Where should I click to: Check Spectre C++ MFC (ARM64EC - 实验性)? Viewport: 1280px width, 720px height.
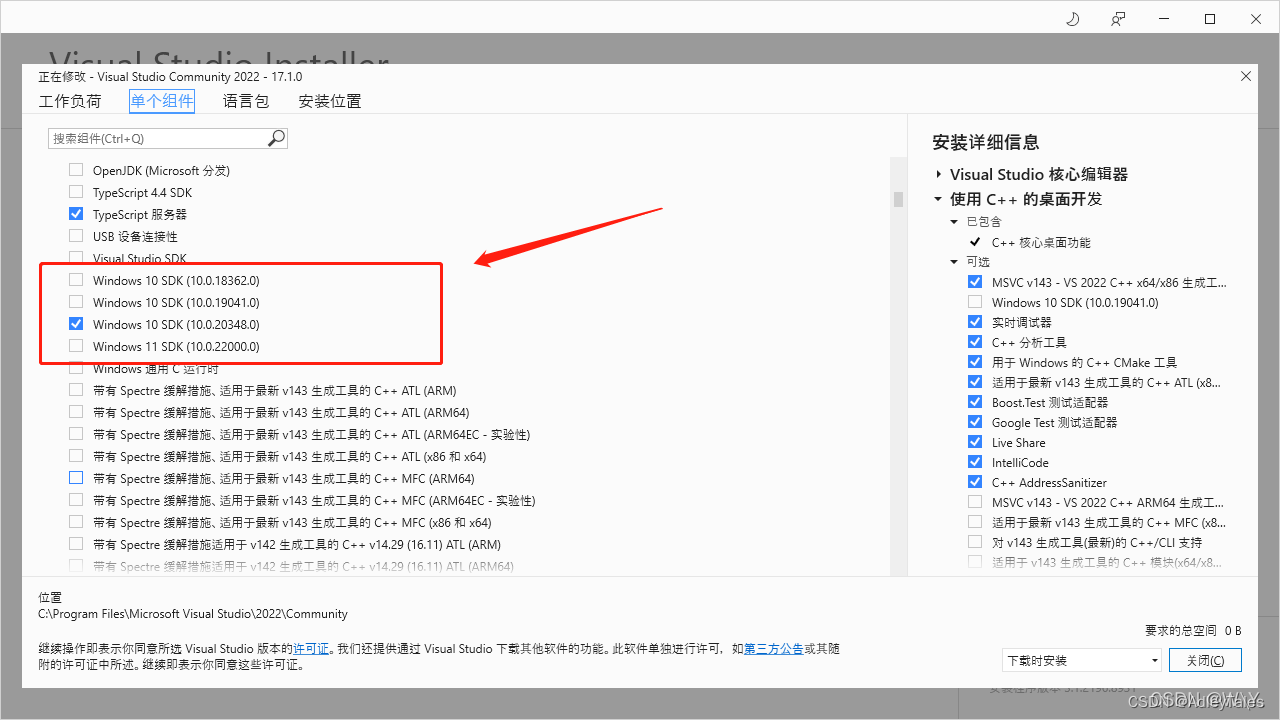pyautogui.click(x=76, y=500)
